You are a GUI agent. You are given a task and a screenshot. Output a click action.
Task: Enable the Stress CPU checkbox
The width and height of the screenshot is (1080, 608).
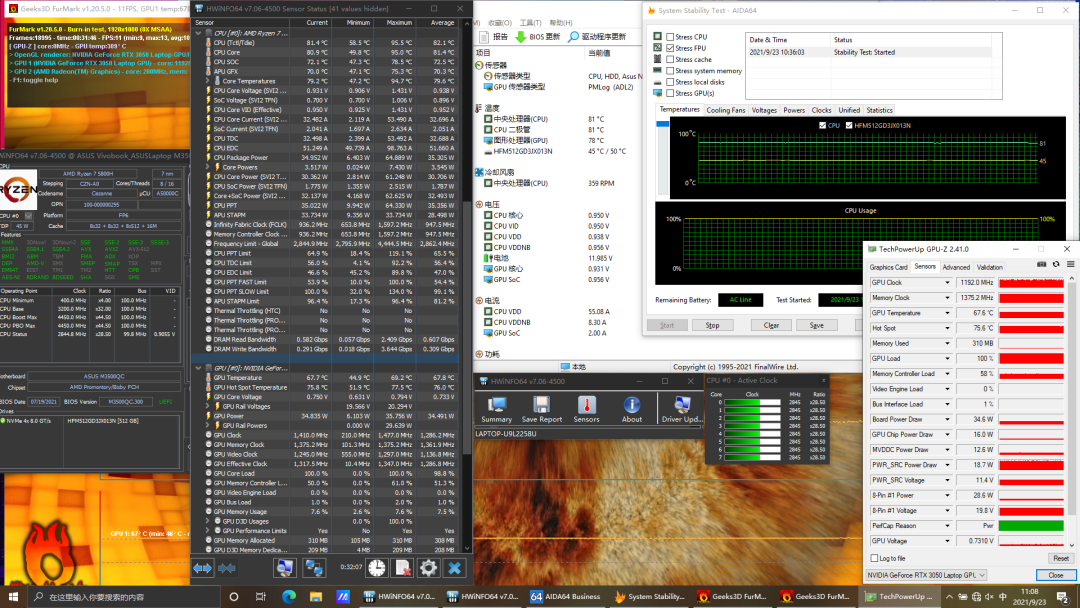click(x=670, y=37)
